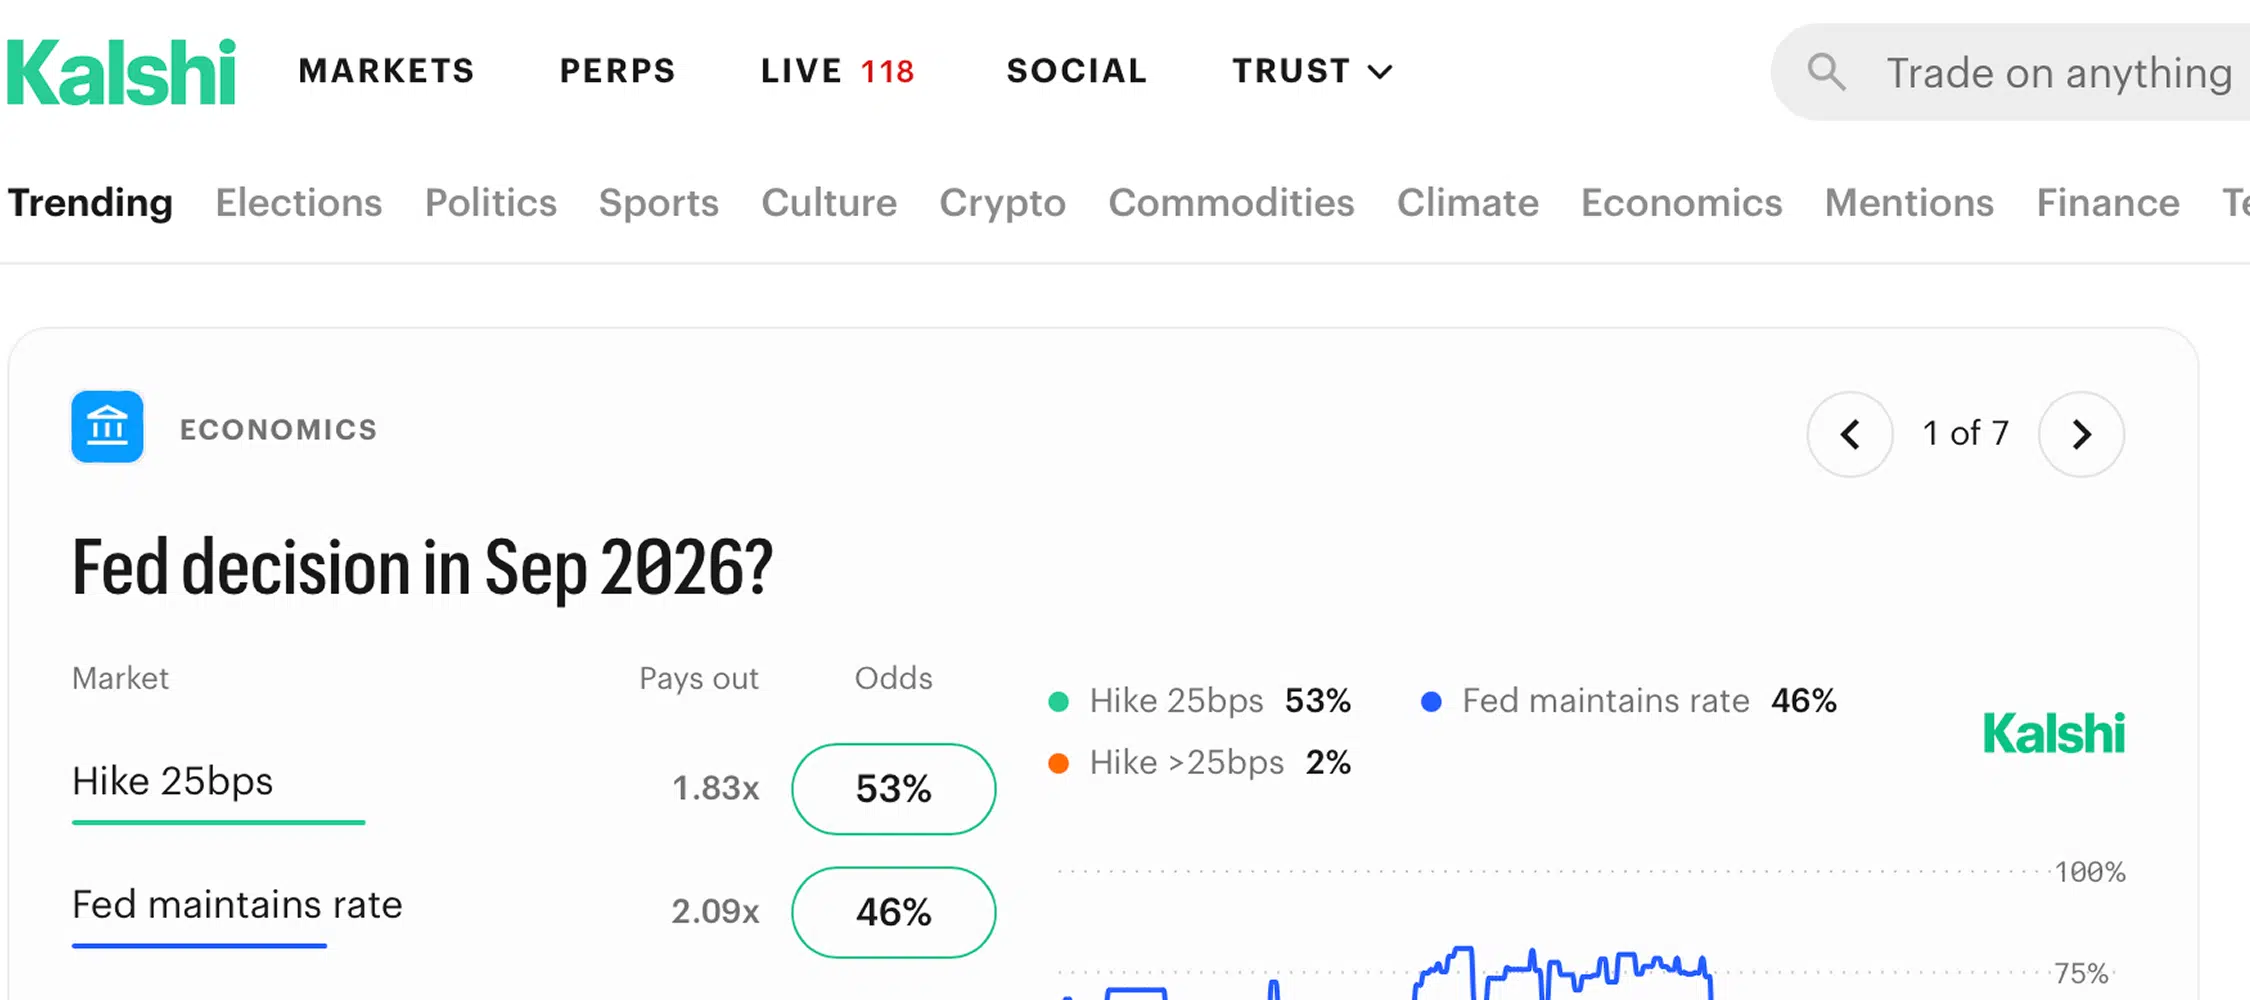Viewport: 2250px width, 1000px height.
Task: Click the 'Odds' column header
Action: click(893, 678)
